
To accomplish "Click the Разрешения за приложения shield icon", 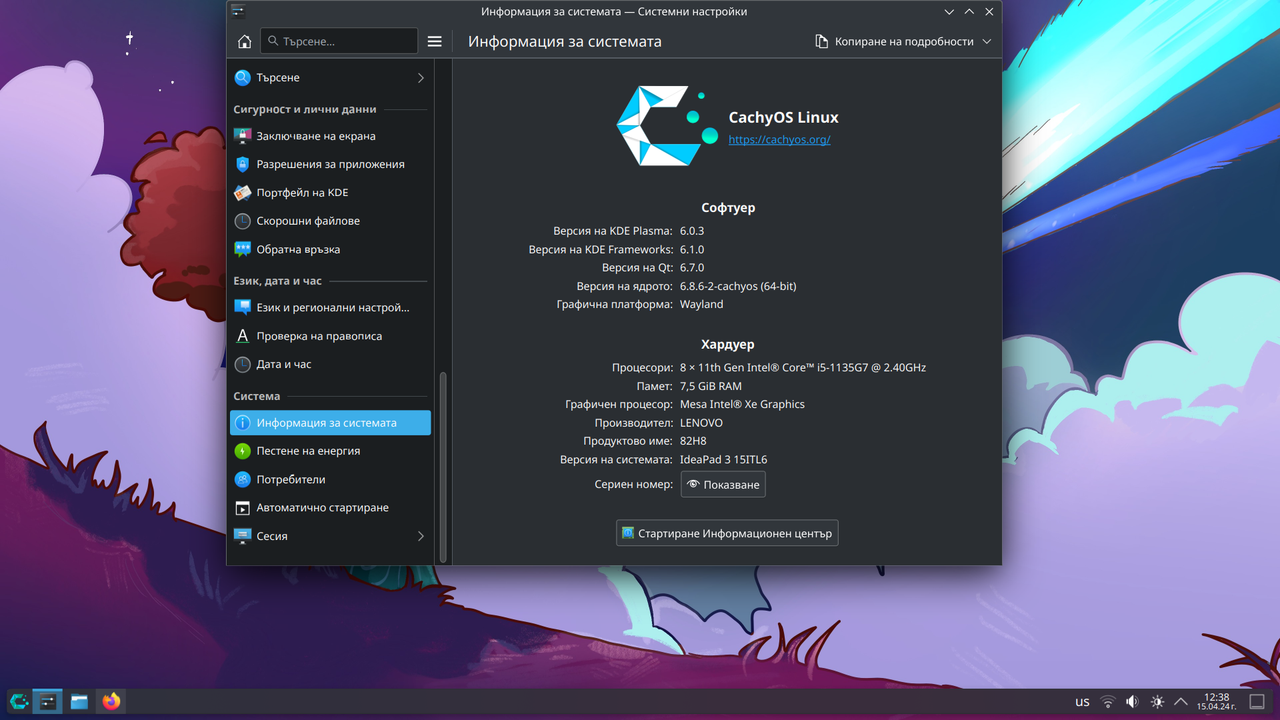I will (x=242, y=164).
